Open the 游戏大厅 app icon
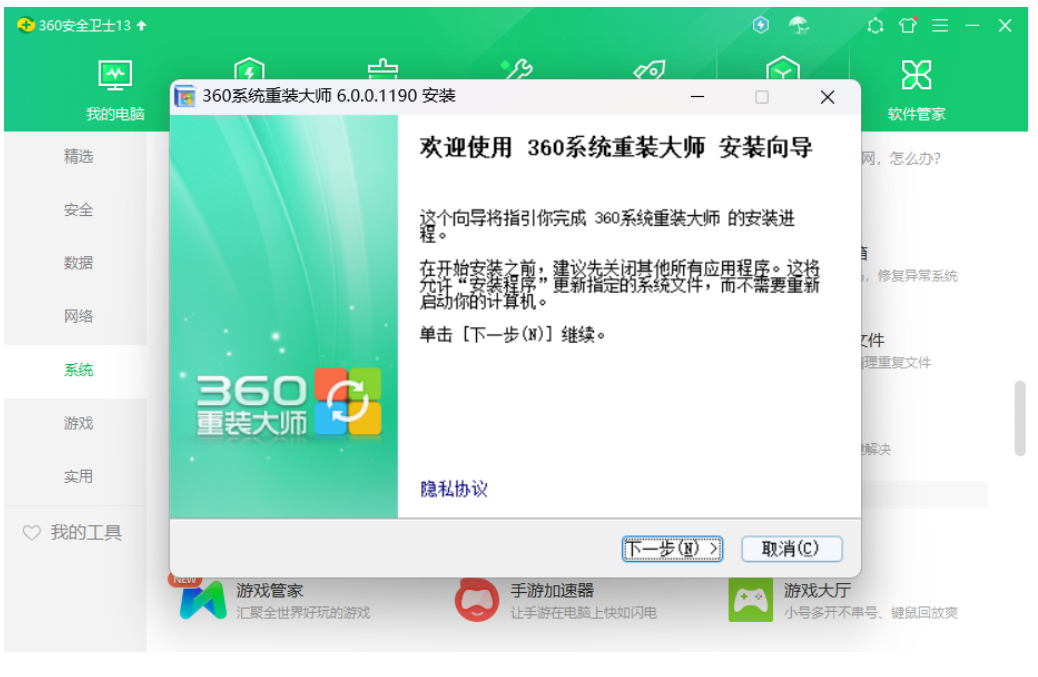 [751, 600]
